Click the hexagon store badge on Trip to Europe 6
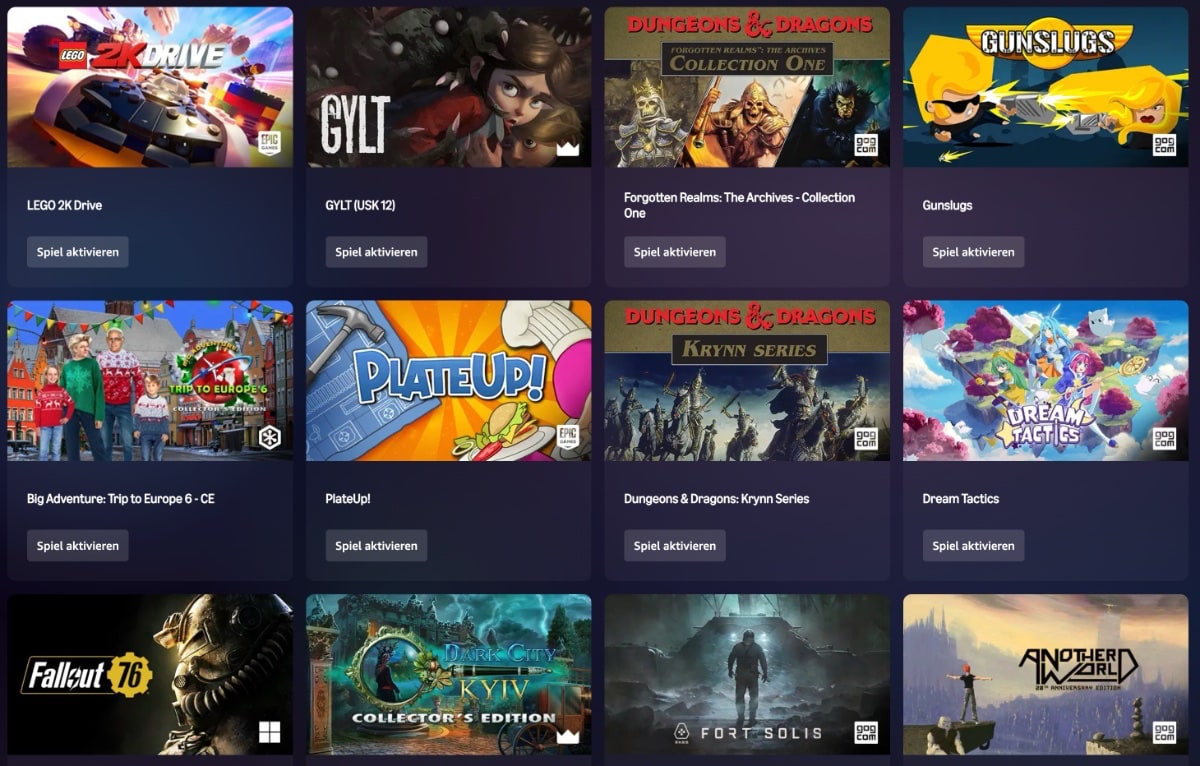Image resolution: width=1200 pixels, height=766 pixels. coord(269,438)
